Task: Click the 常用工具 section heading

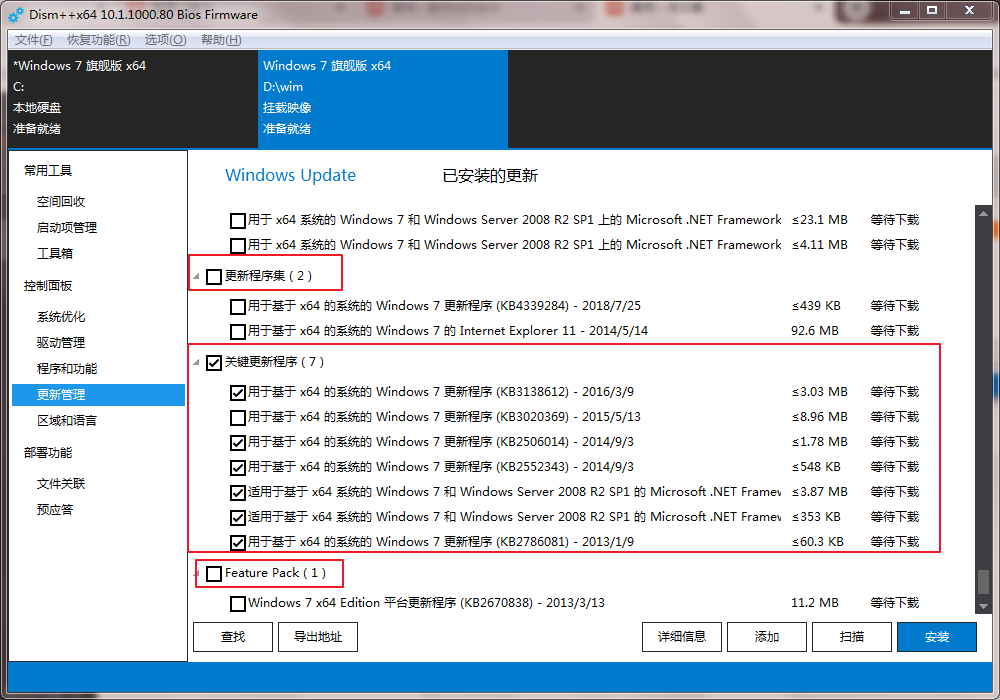Action: click(x=48, y=171)
